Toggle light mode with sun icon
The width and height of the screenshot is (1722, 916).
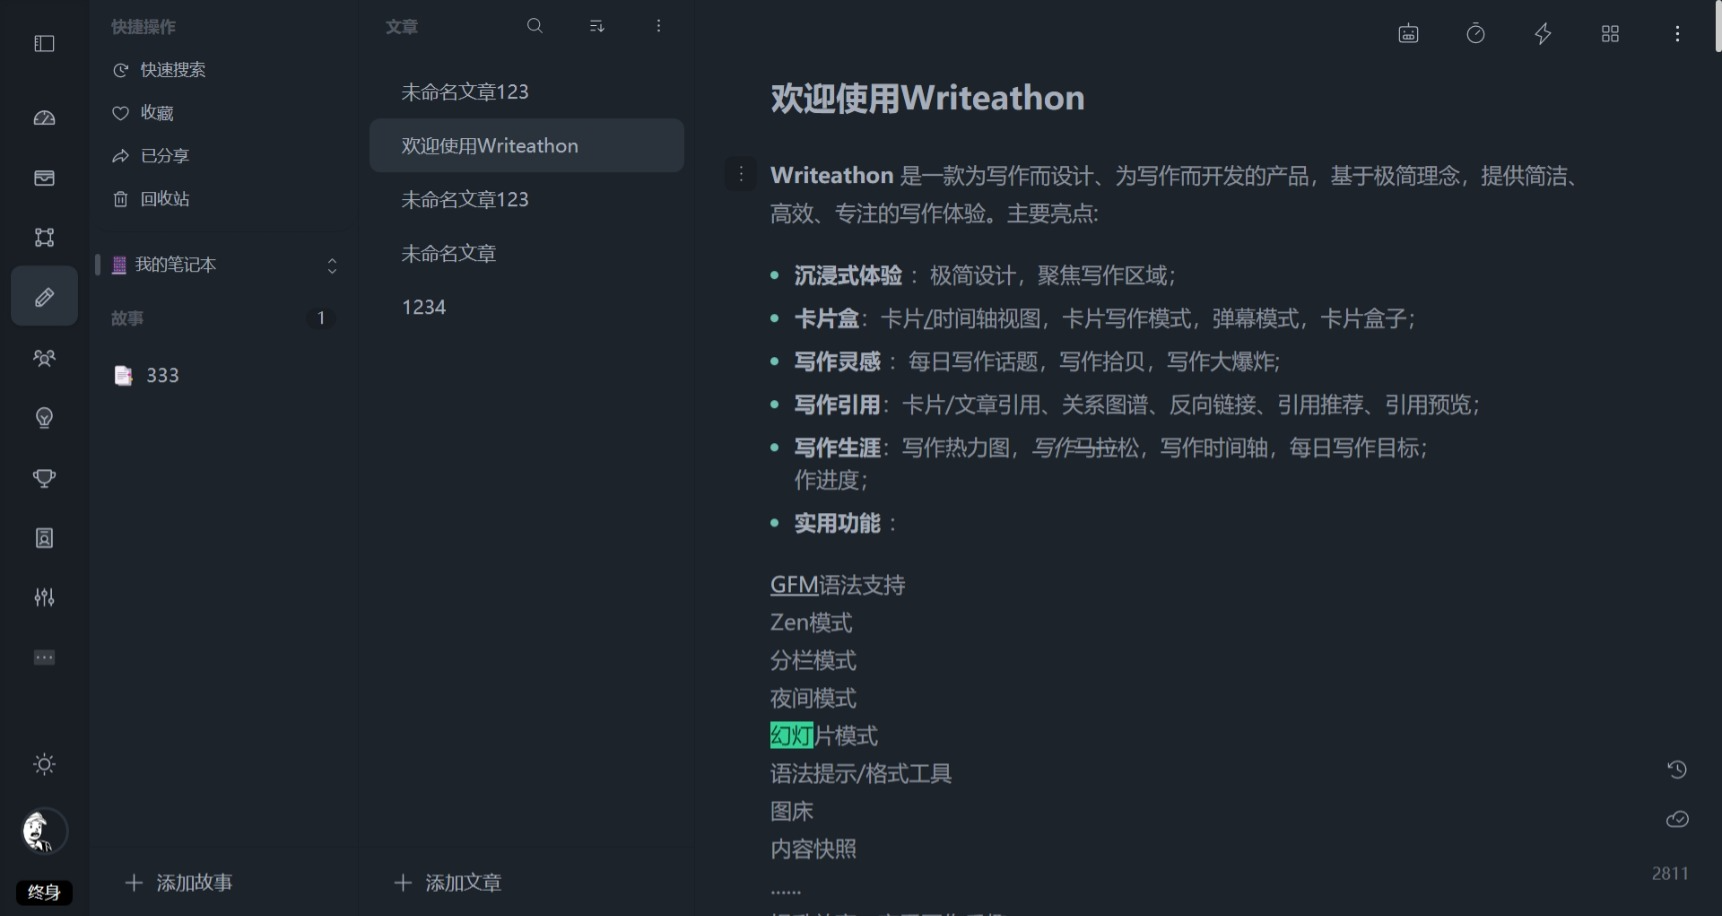pyautogui.click(x=44, y=764)
